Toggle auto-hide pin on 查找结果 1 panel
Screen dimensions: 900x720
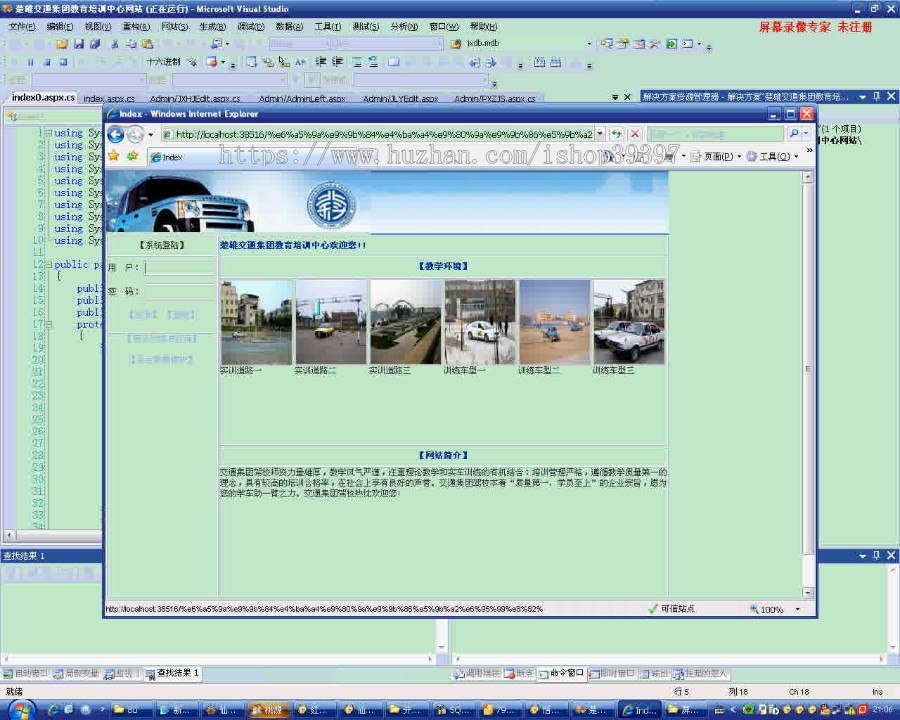pyautogui.click(x=876, y=555)
